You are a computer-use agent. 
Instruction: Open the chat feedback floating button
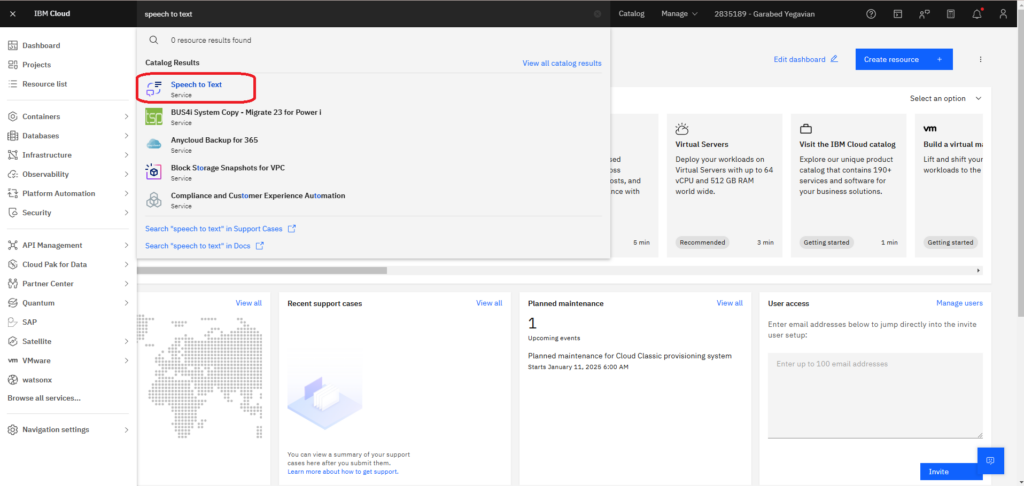click(990, 461)
